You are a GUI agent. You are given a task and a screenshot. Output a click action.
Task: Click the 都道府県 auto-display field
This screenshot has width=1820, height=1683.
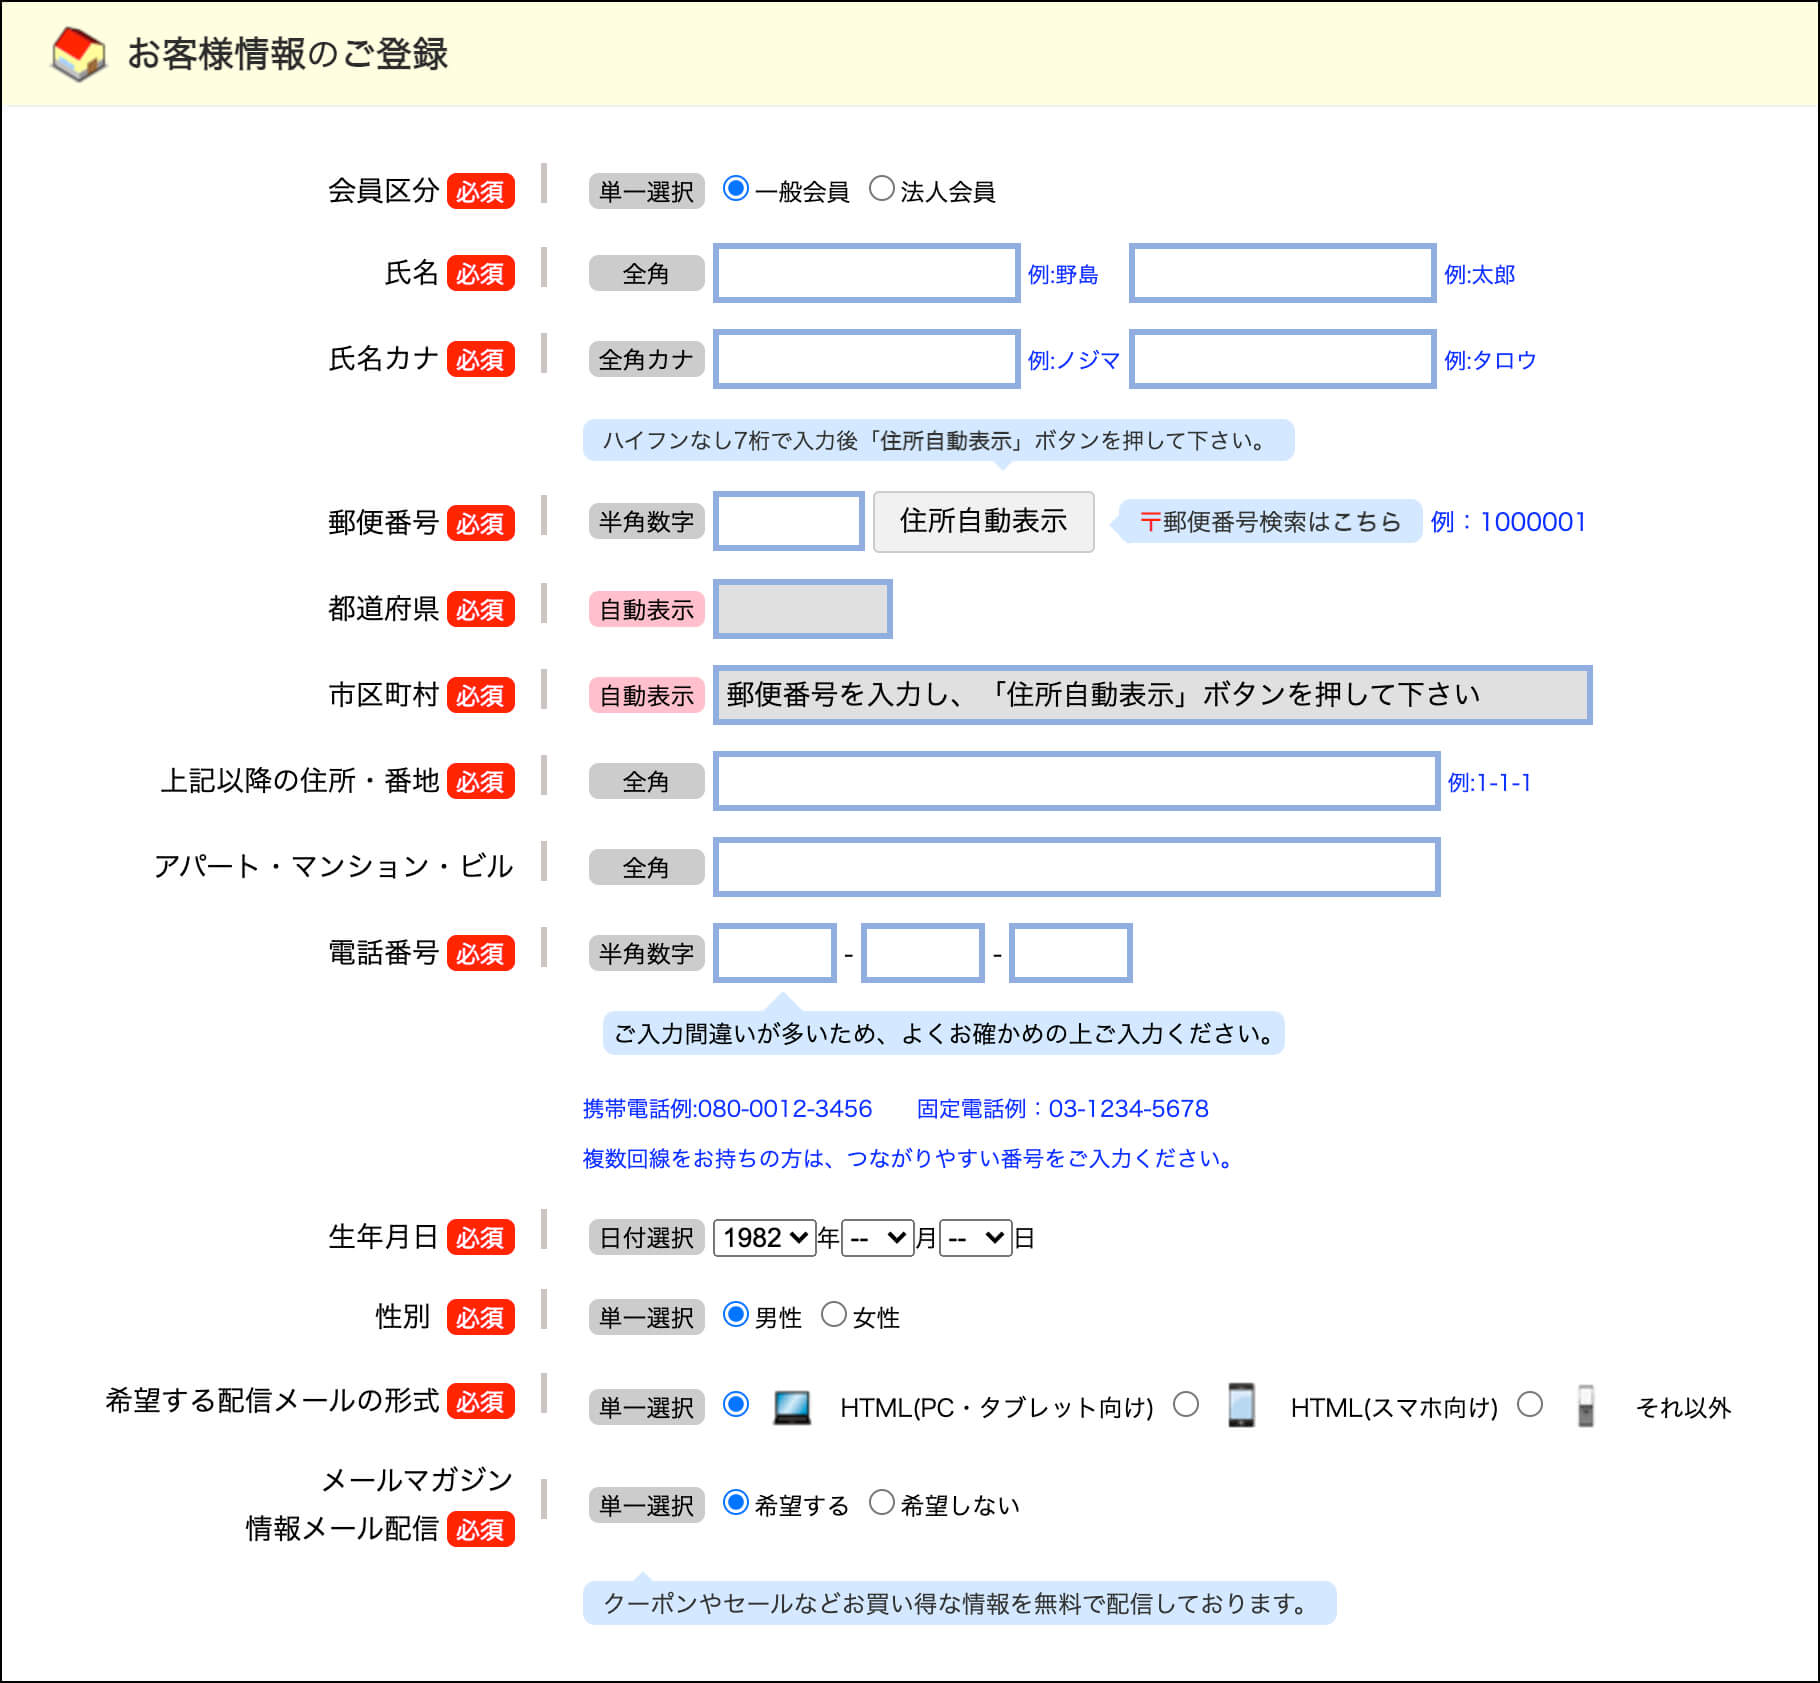803,609
